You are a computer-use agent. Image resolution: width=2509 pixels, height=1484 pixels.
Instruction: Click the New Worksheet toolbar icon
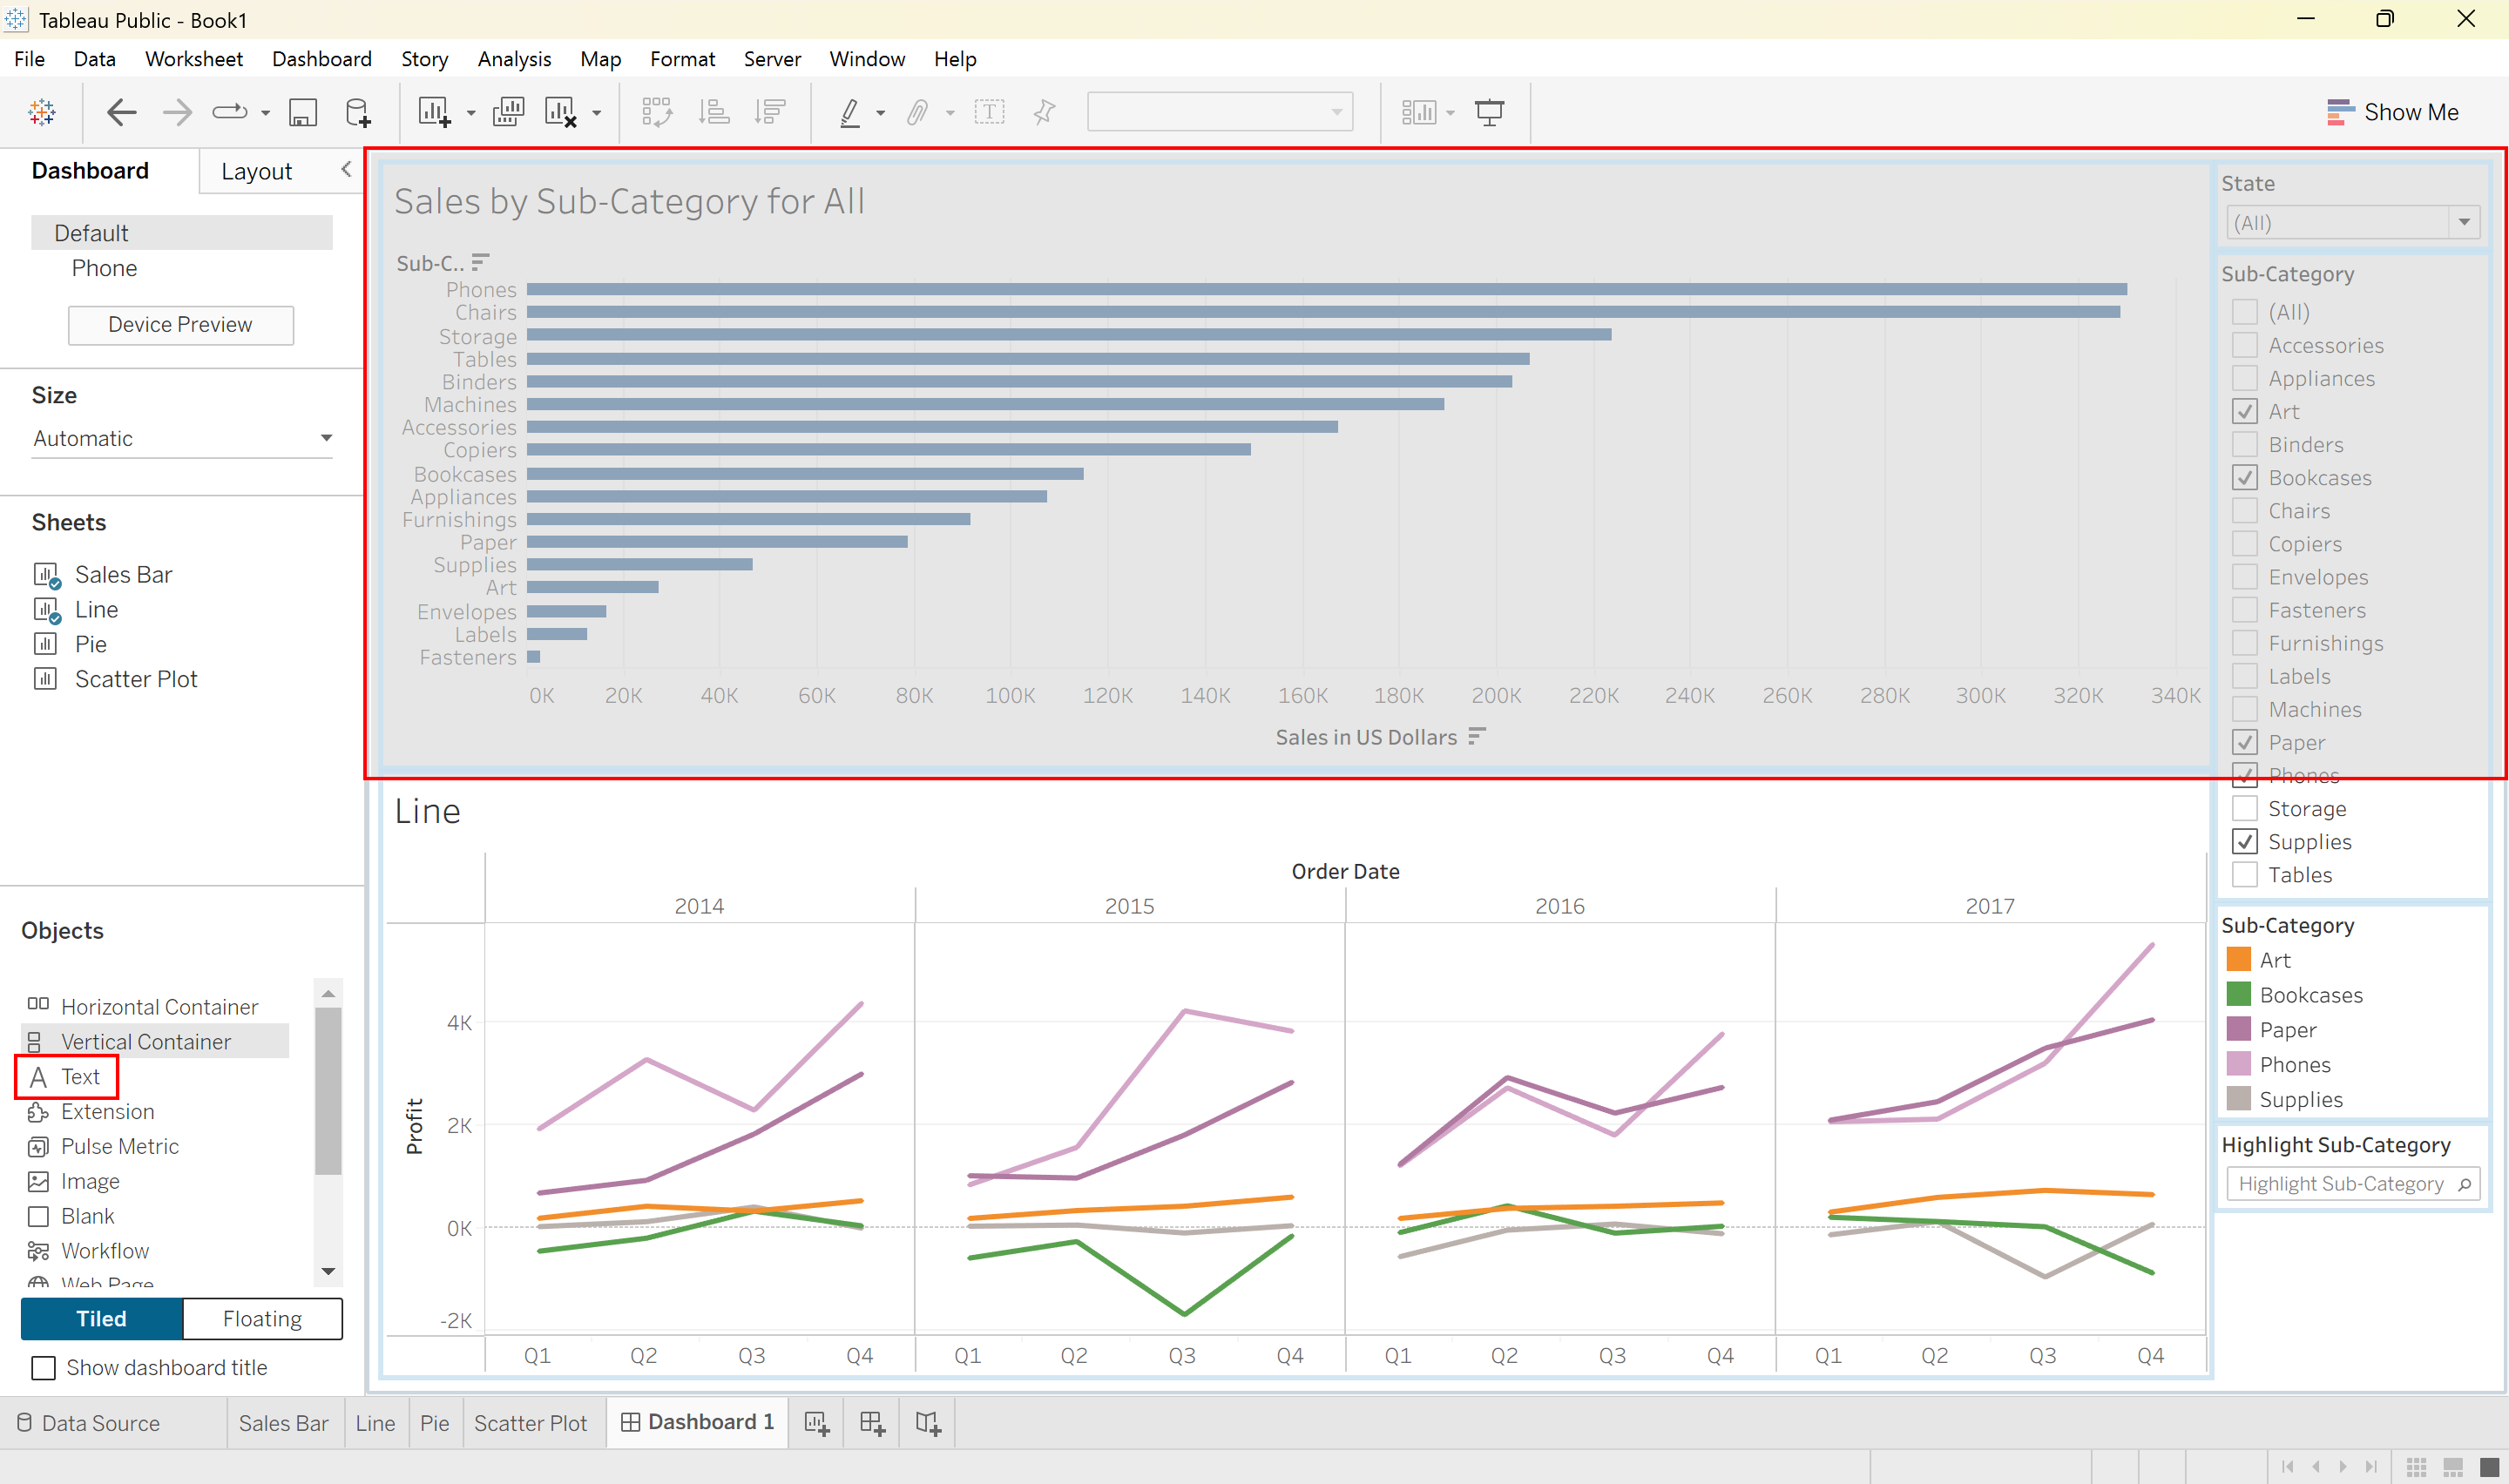point(434,112)
